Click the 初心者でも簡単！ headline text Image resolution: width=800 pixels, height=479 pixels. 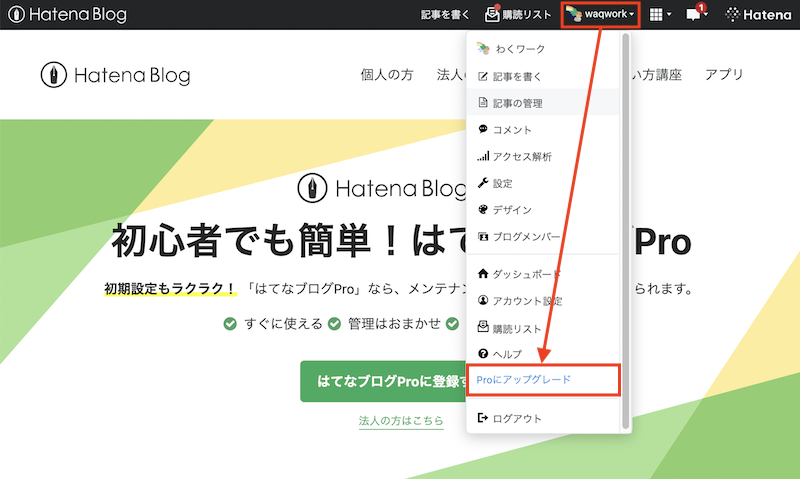tap(257, 240)
